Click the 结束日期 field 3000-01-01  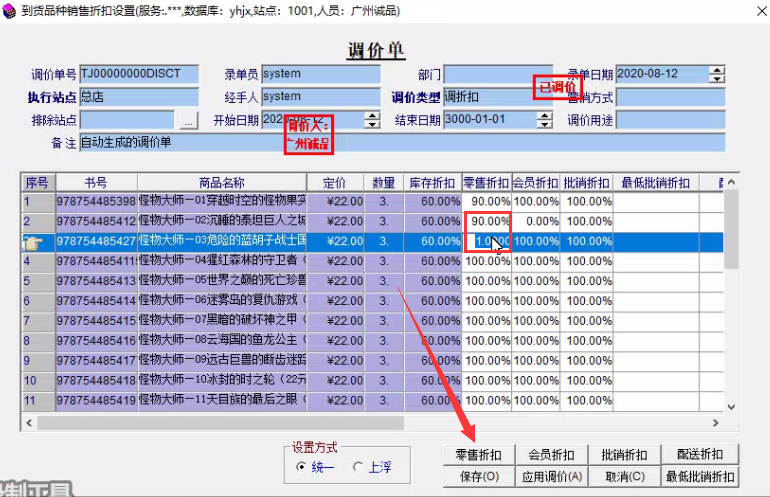490,120
